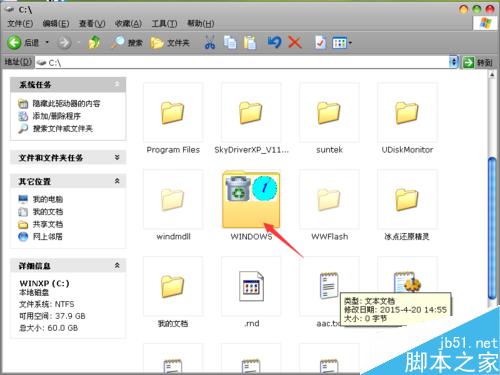Select the .rnd file icon
500x375 pixels.
tap(251, 287)
